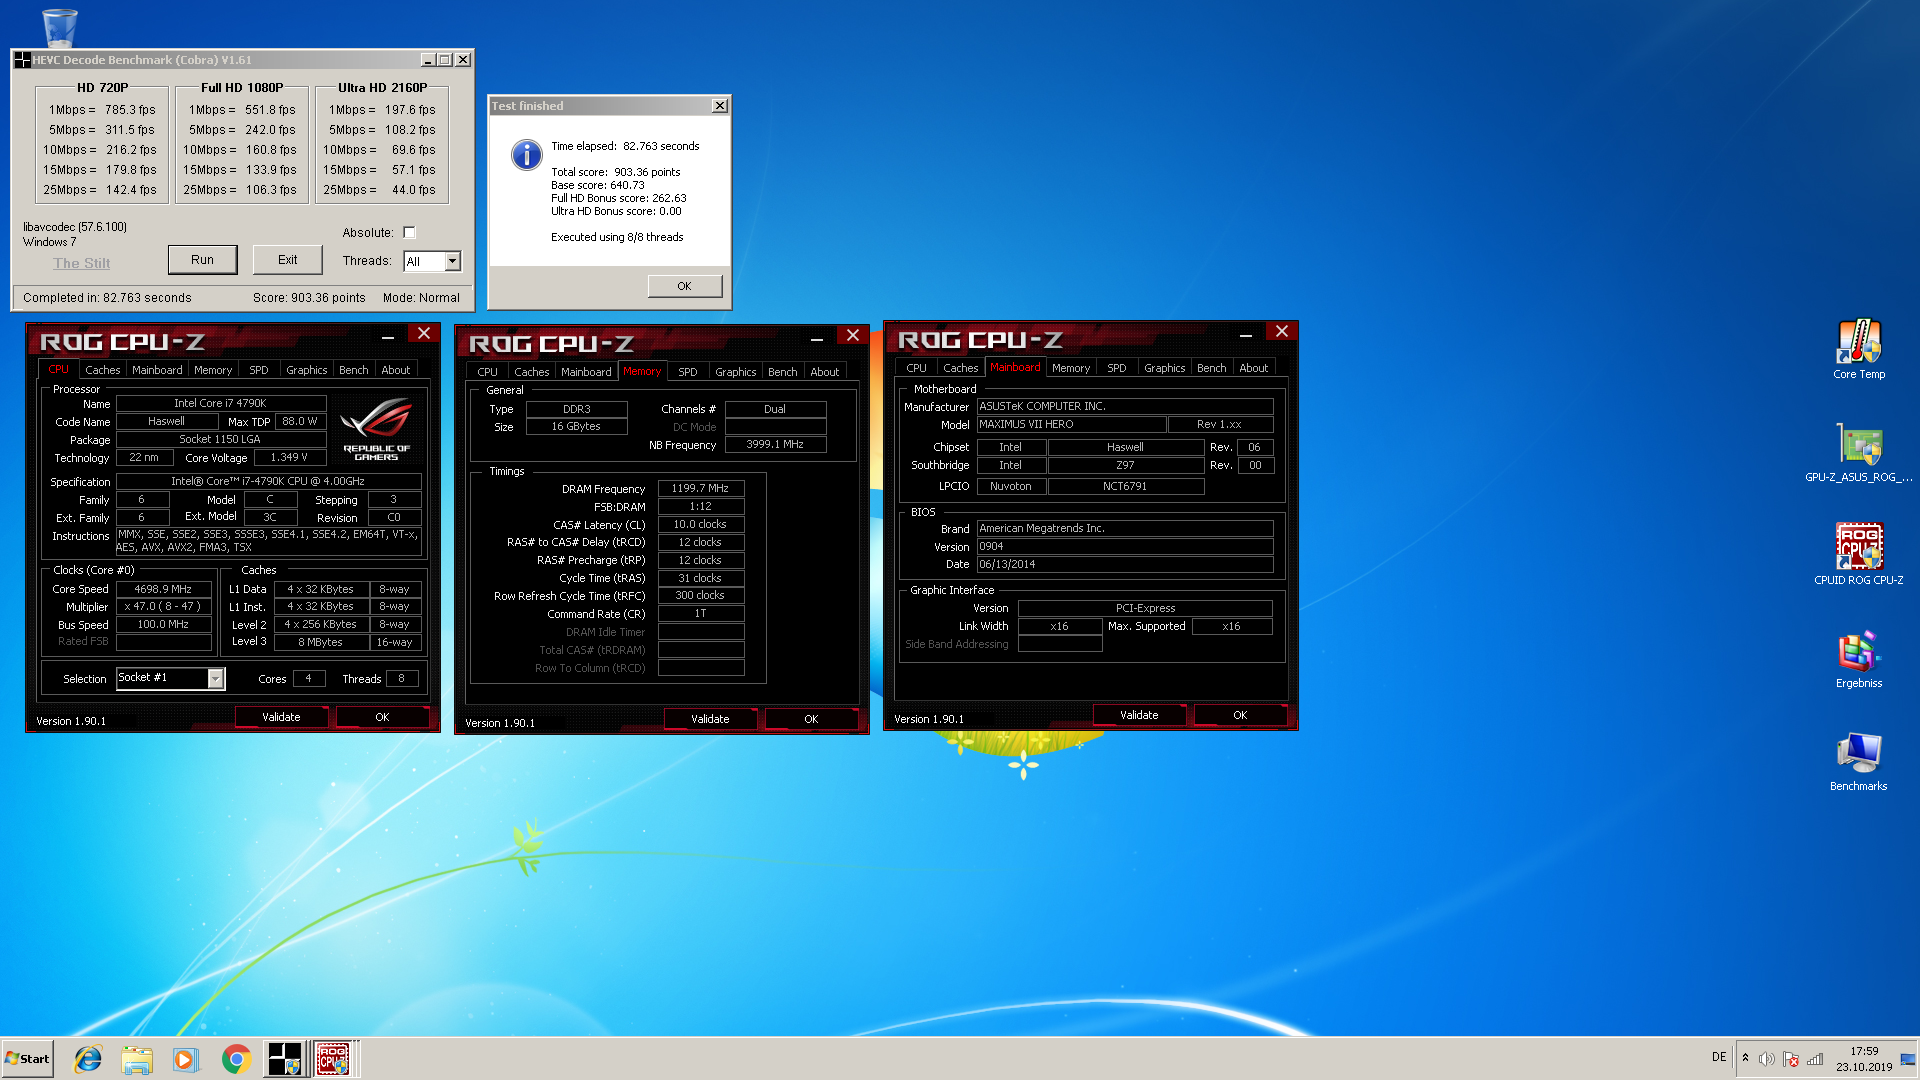Click OK in CPU tab window
Viewport: 1920px width, 1080px height.
click(382, 717)
